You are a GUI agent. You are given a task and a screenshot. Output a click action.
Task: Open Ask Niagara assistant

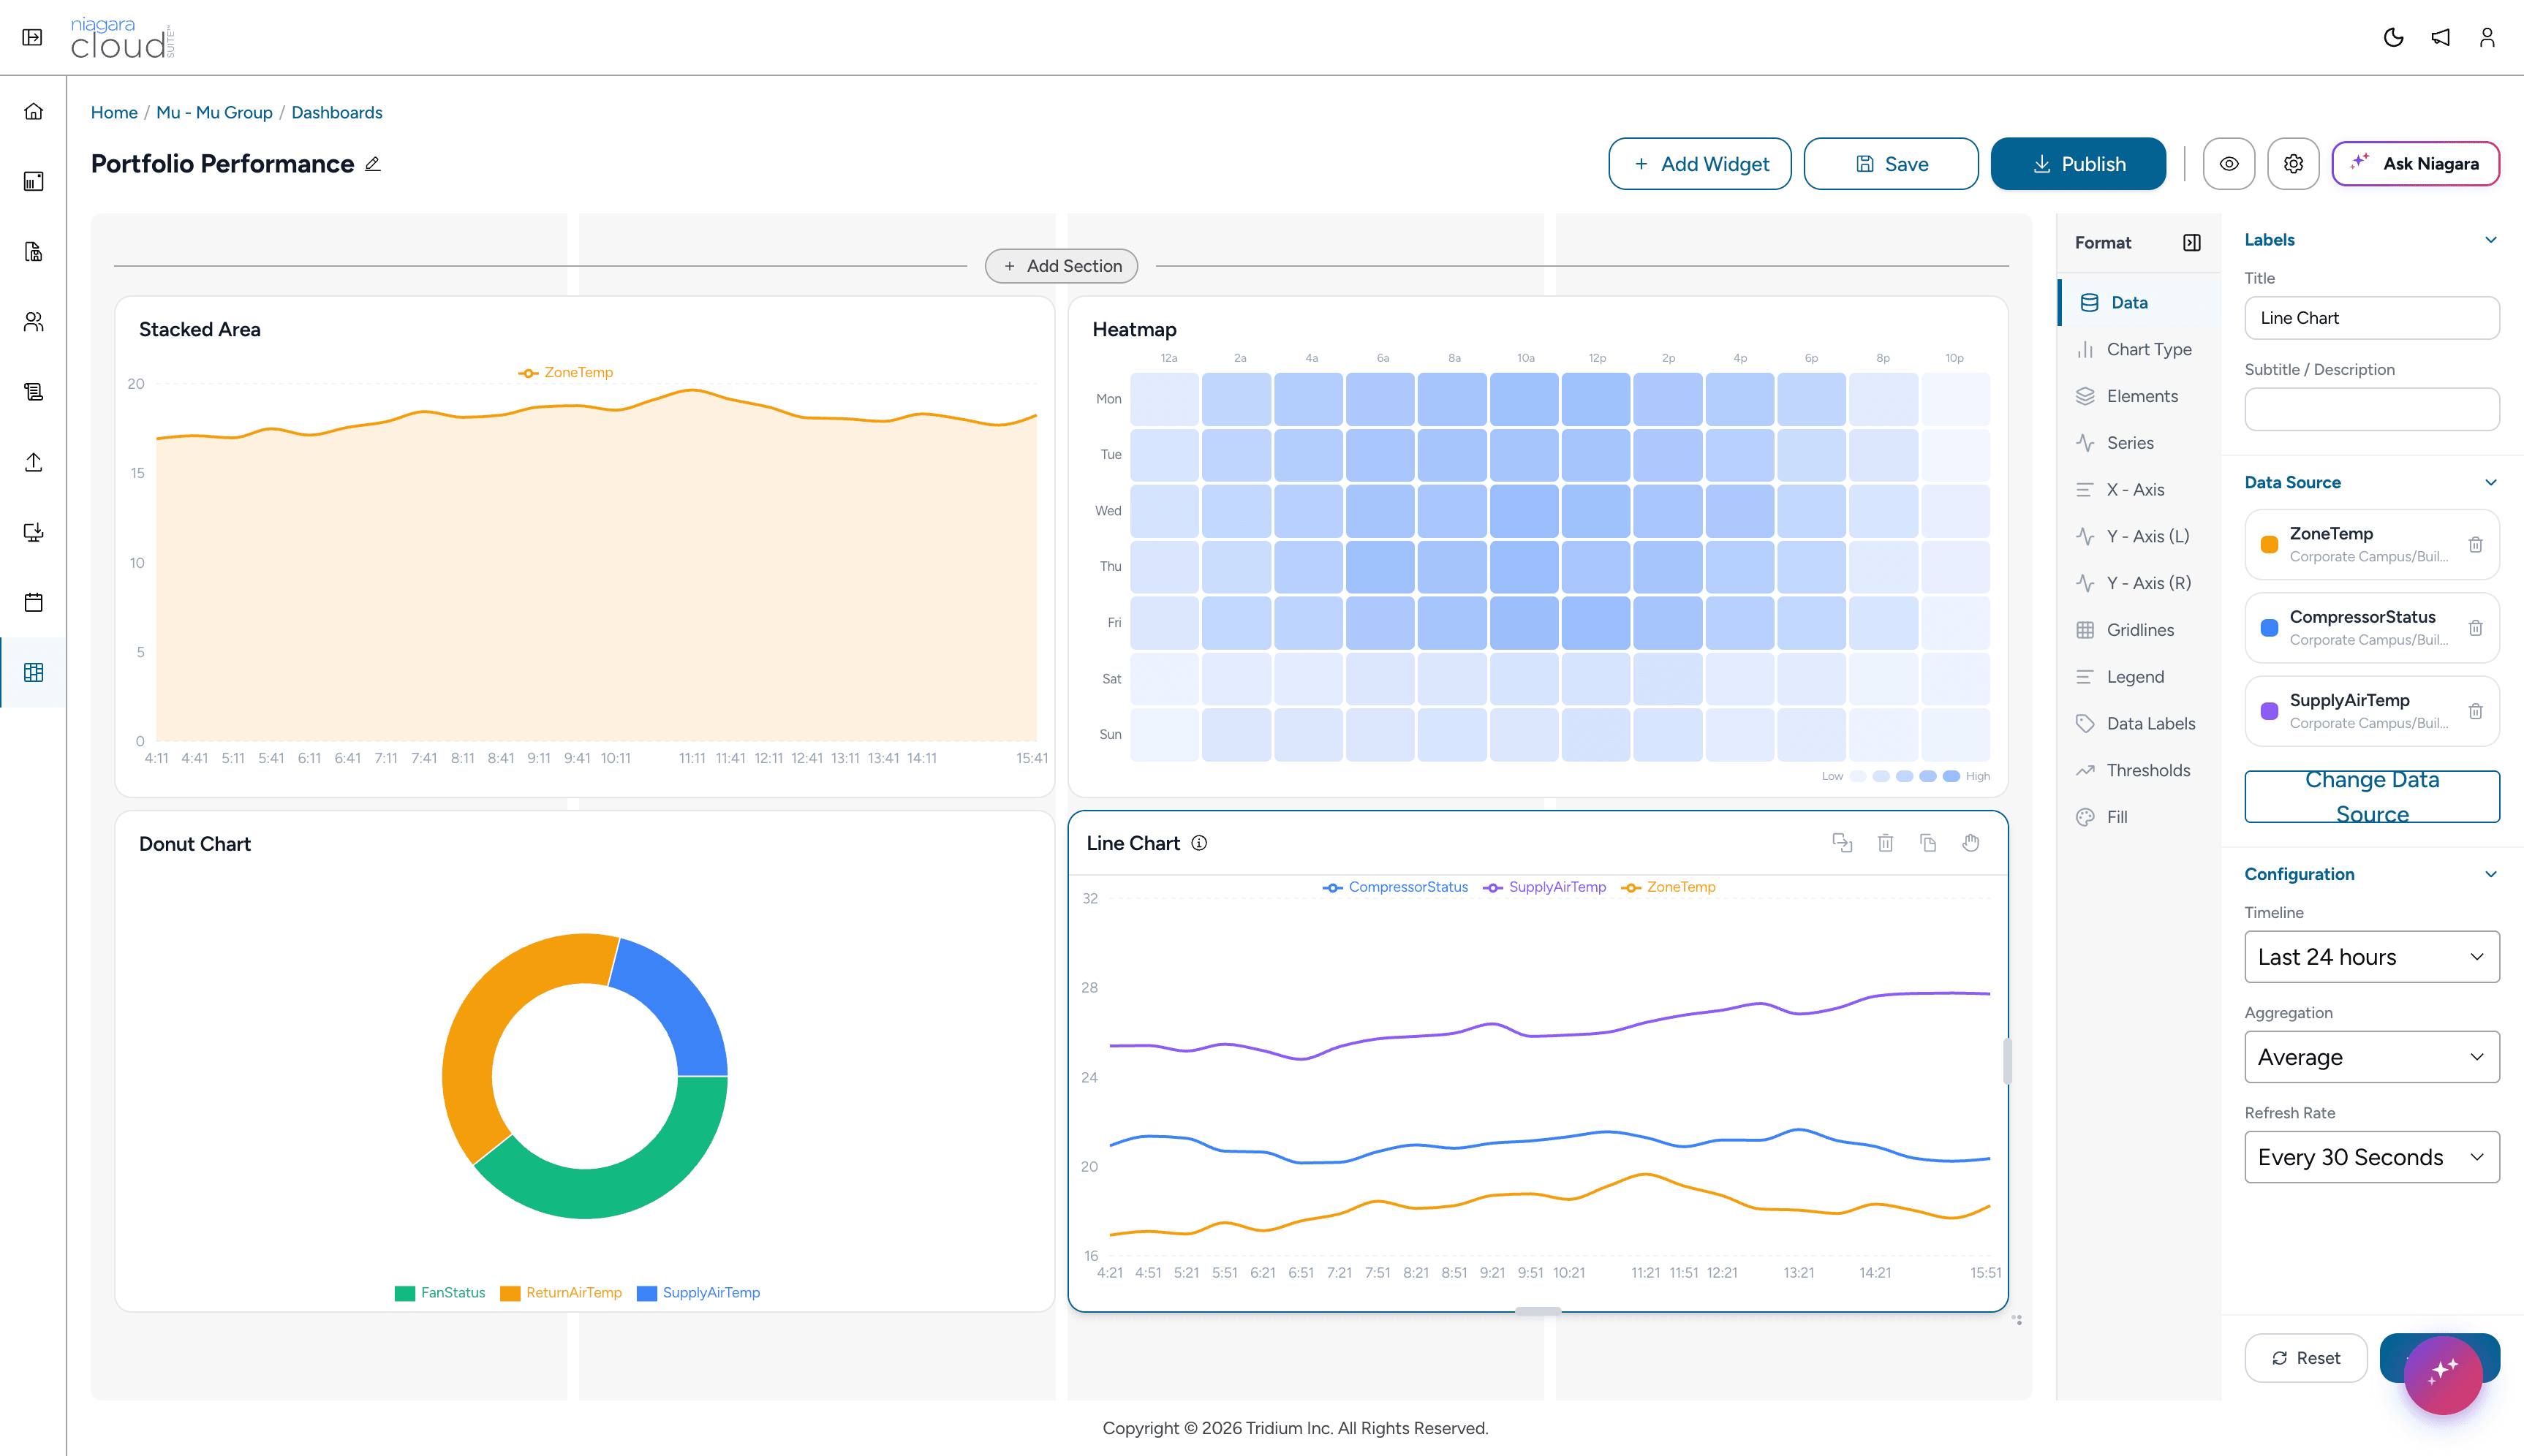(2416, 164)
